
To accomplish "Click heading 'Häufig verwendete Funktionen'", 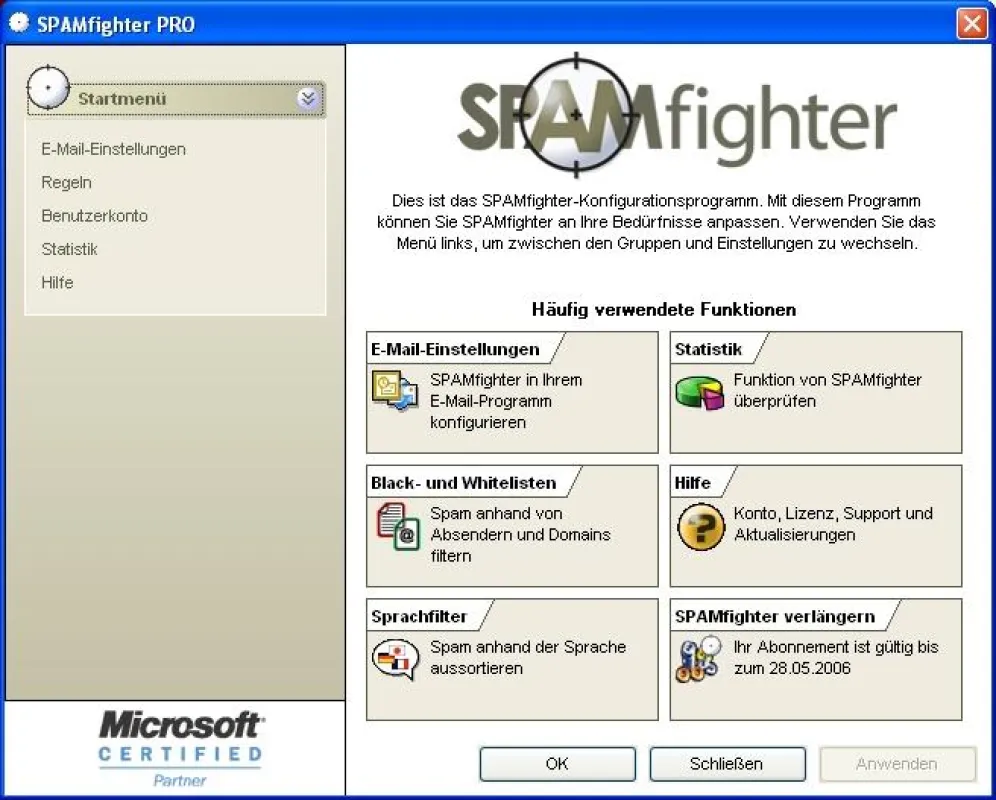I will click(664, 309).
